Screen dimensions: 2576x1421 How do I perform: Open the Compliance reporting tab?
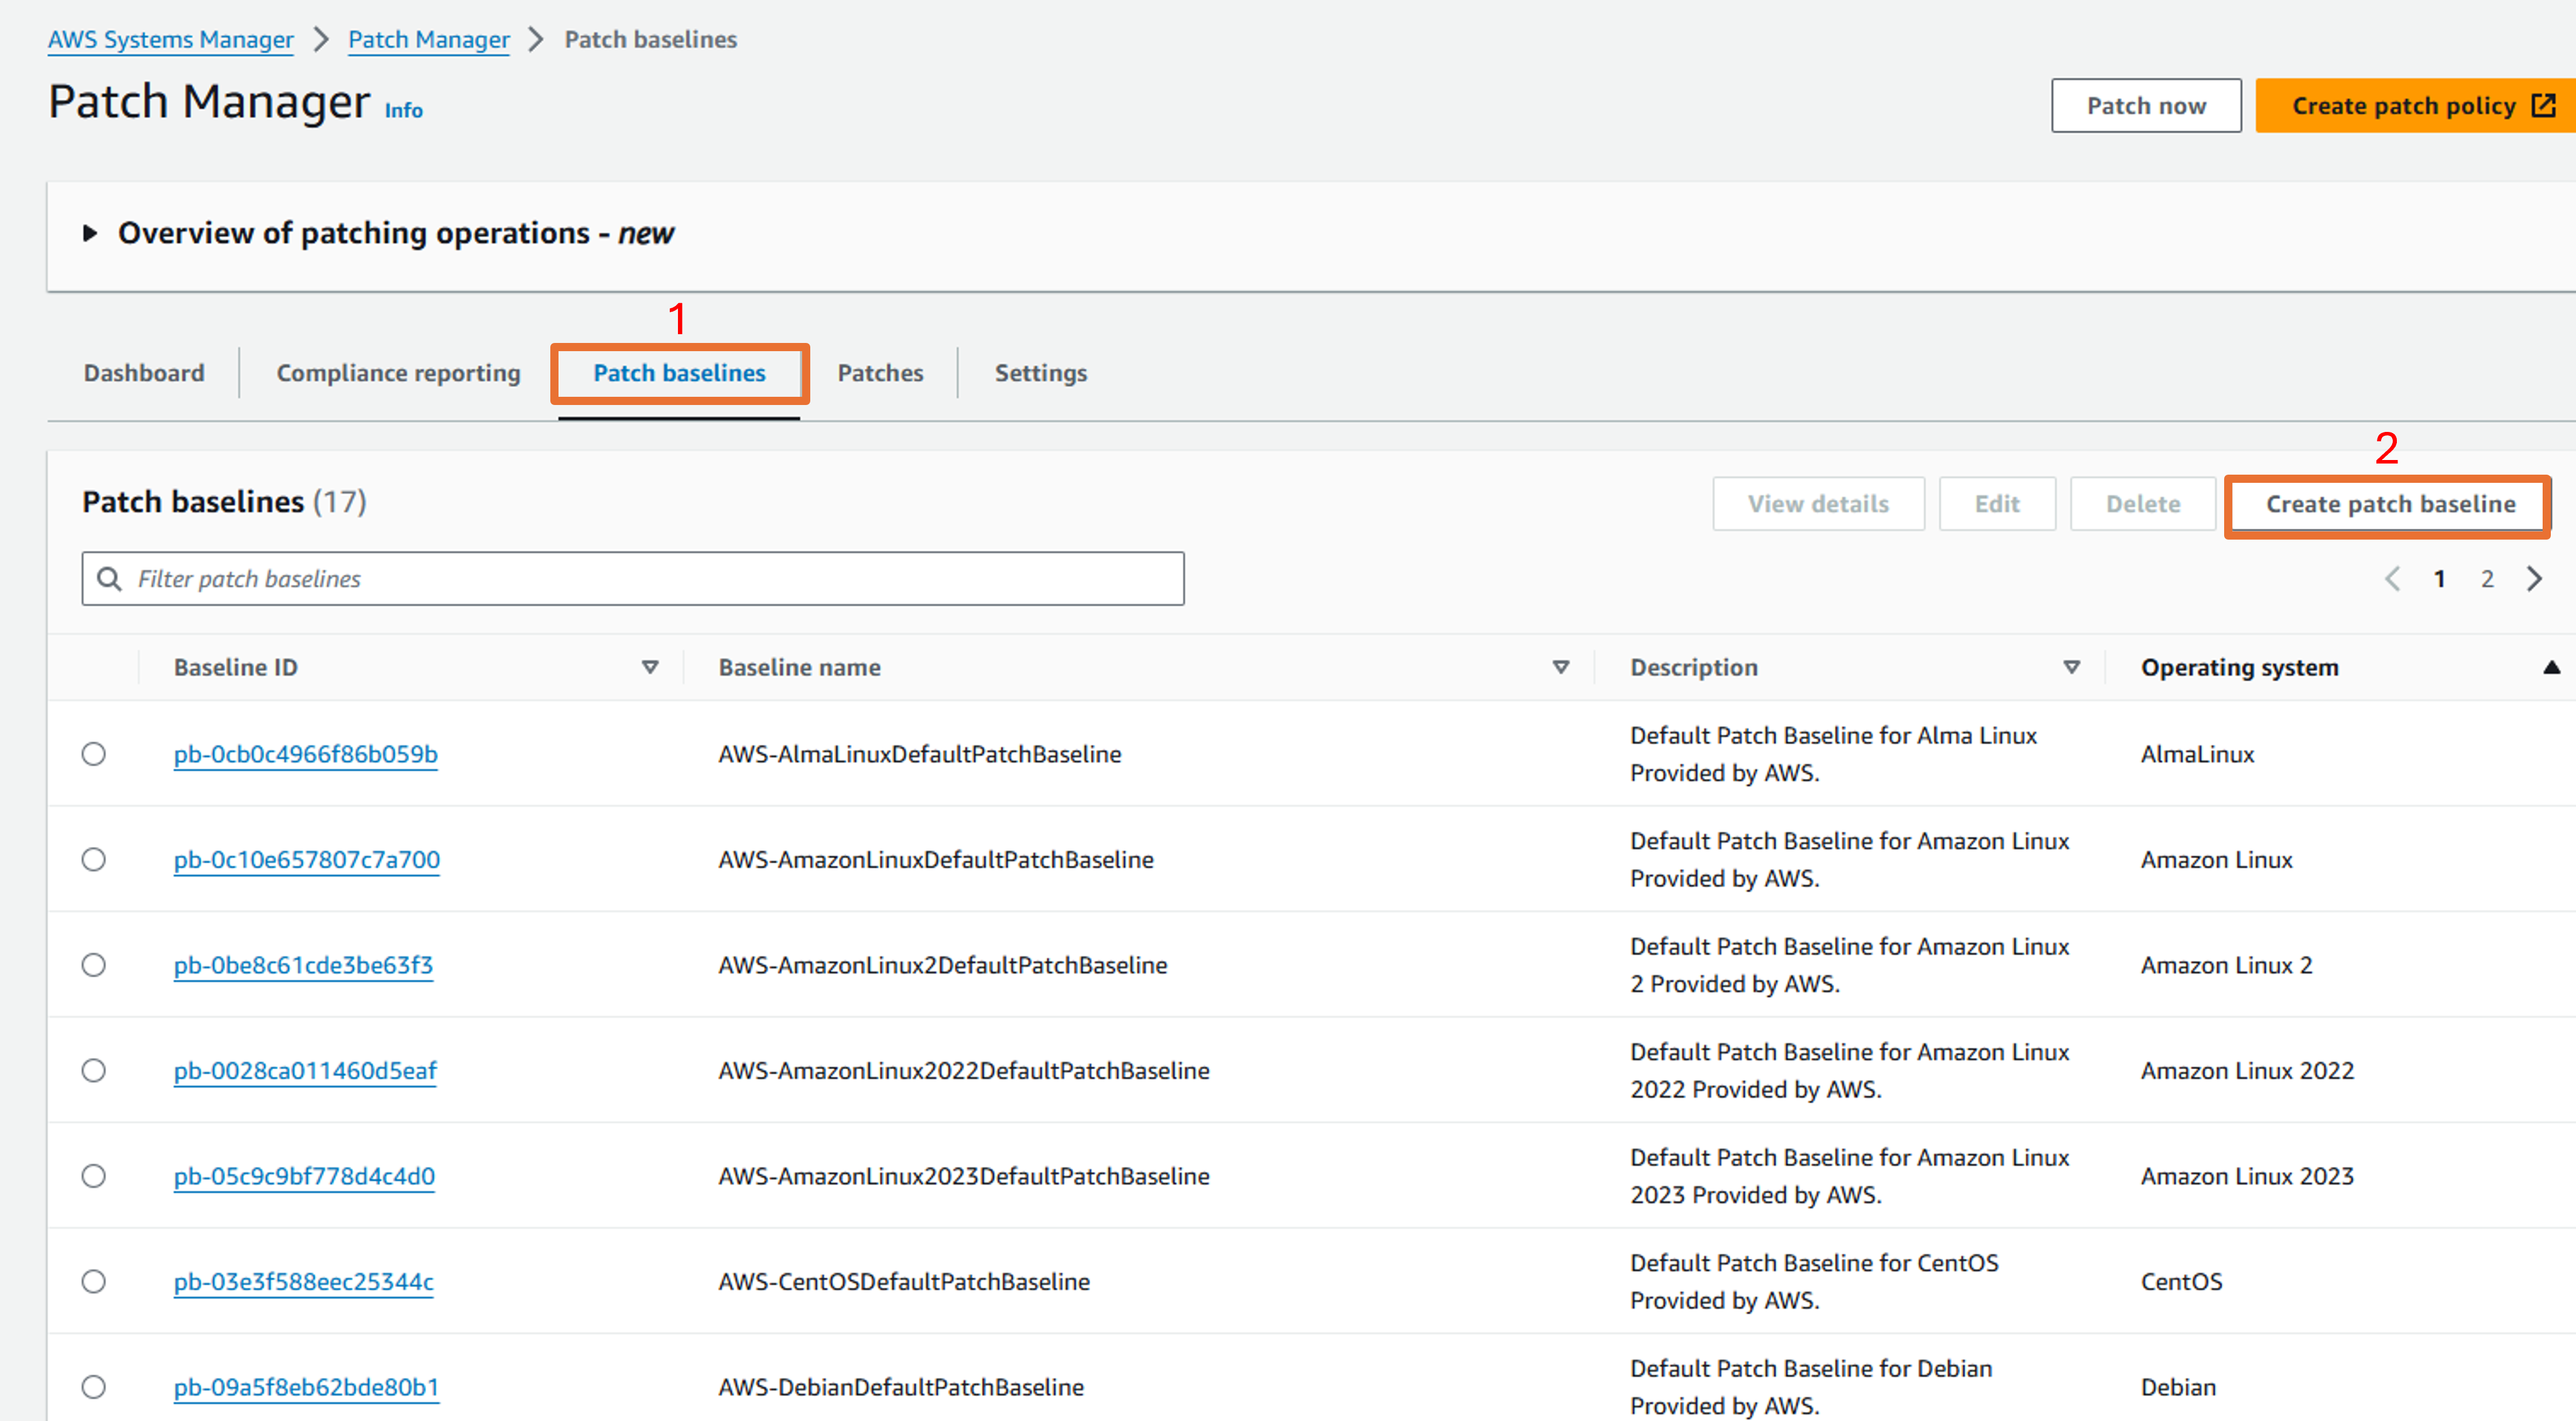[398, 373]
